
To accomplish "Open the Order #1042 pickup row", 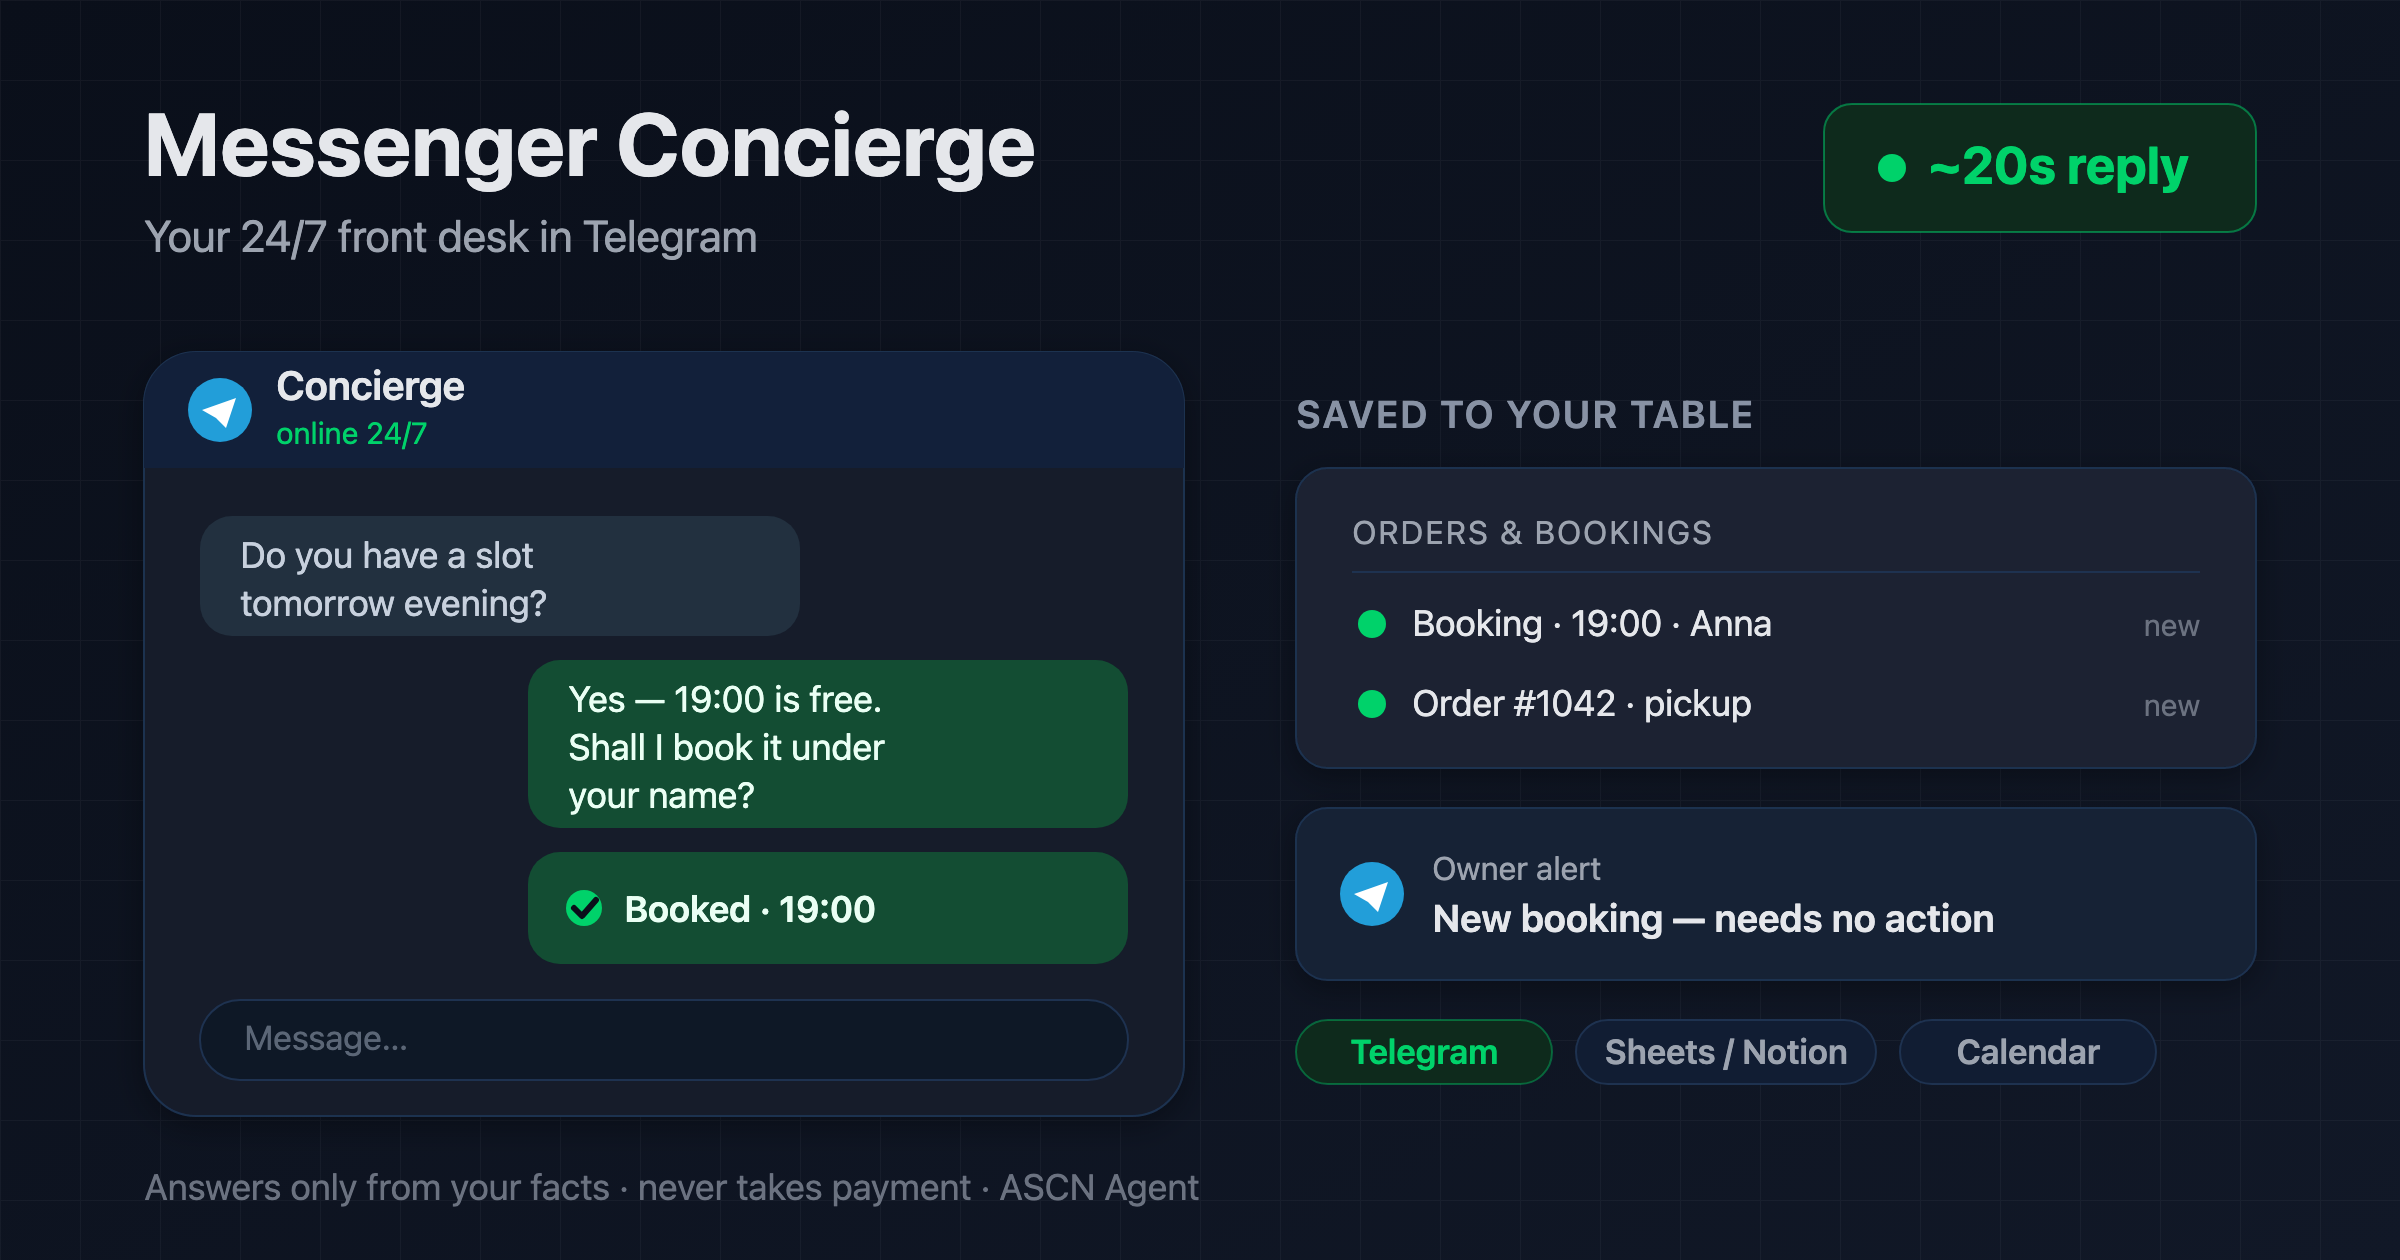I will click(1776, 704).
